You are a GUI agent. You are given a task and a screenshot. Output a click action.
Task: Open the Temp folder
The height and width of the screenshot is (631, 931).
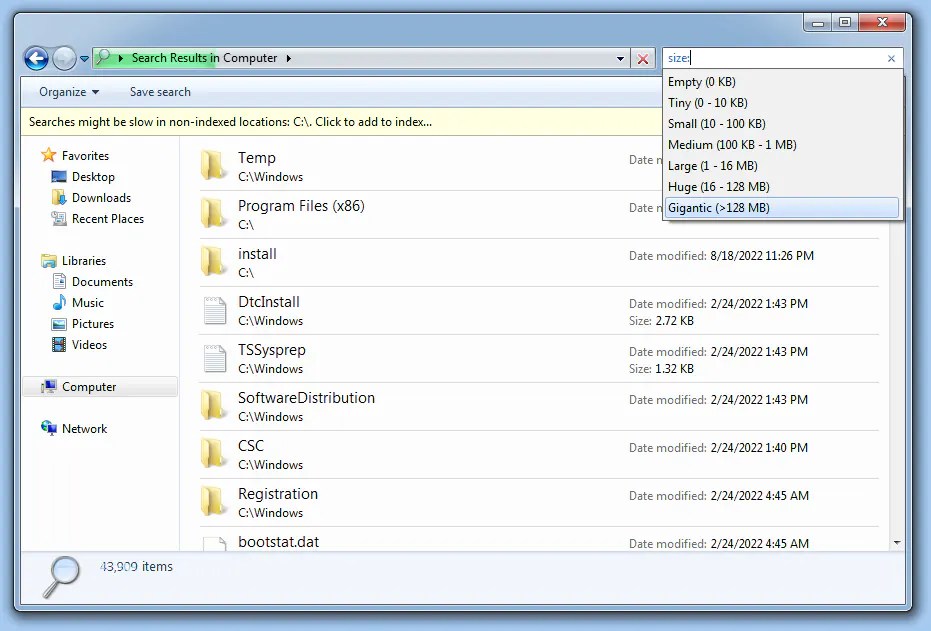257,158
